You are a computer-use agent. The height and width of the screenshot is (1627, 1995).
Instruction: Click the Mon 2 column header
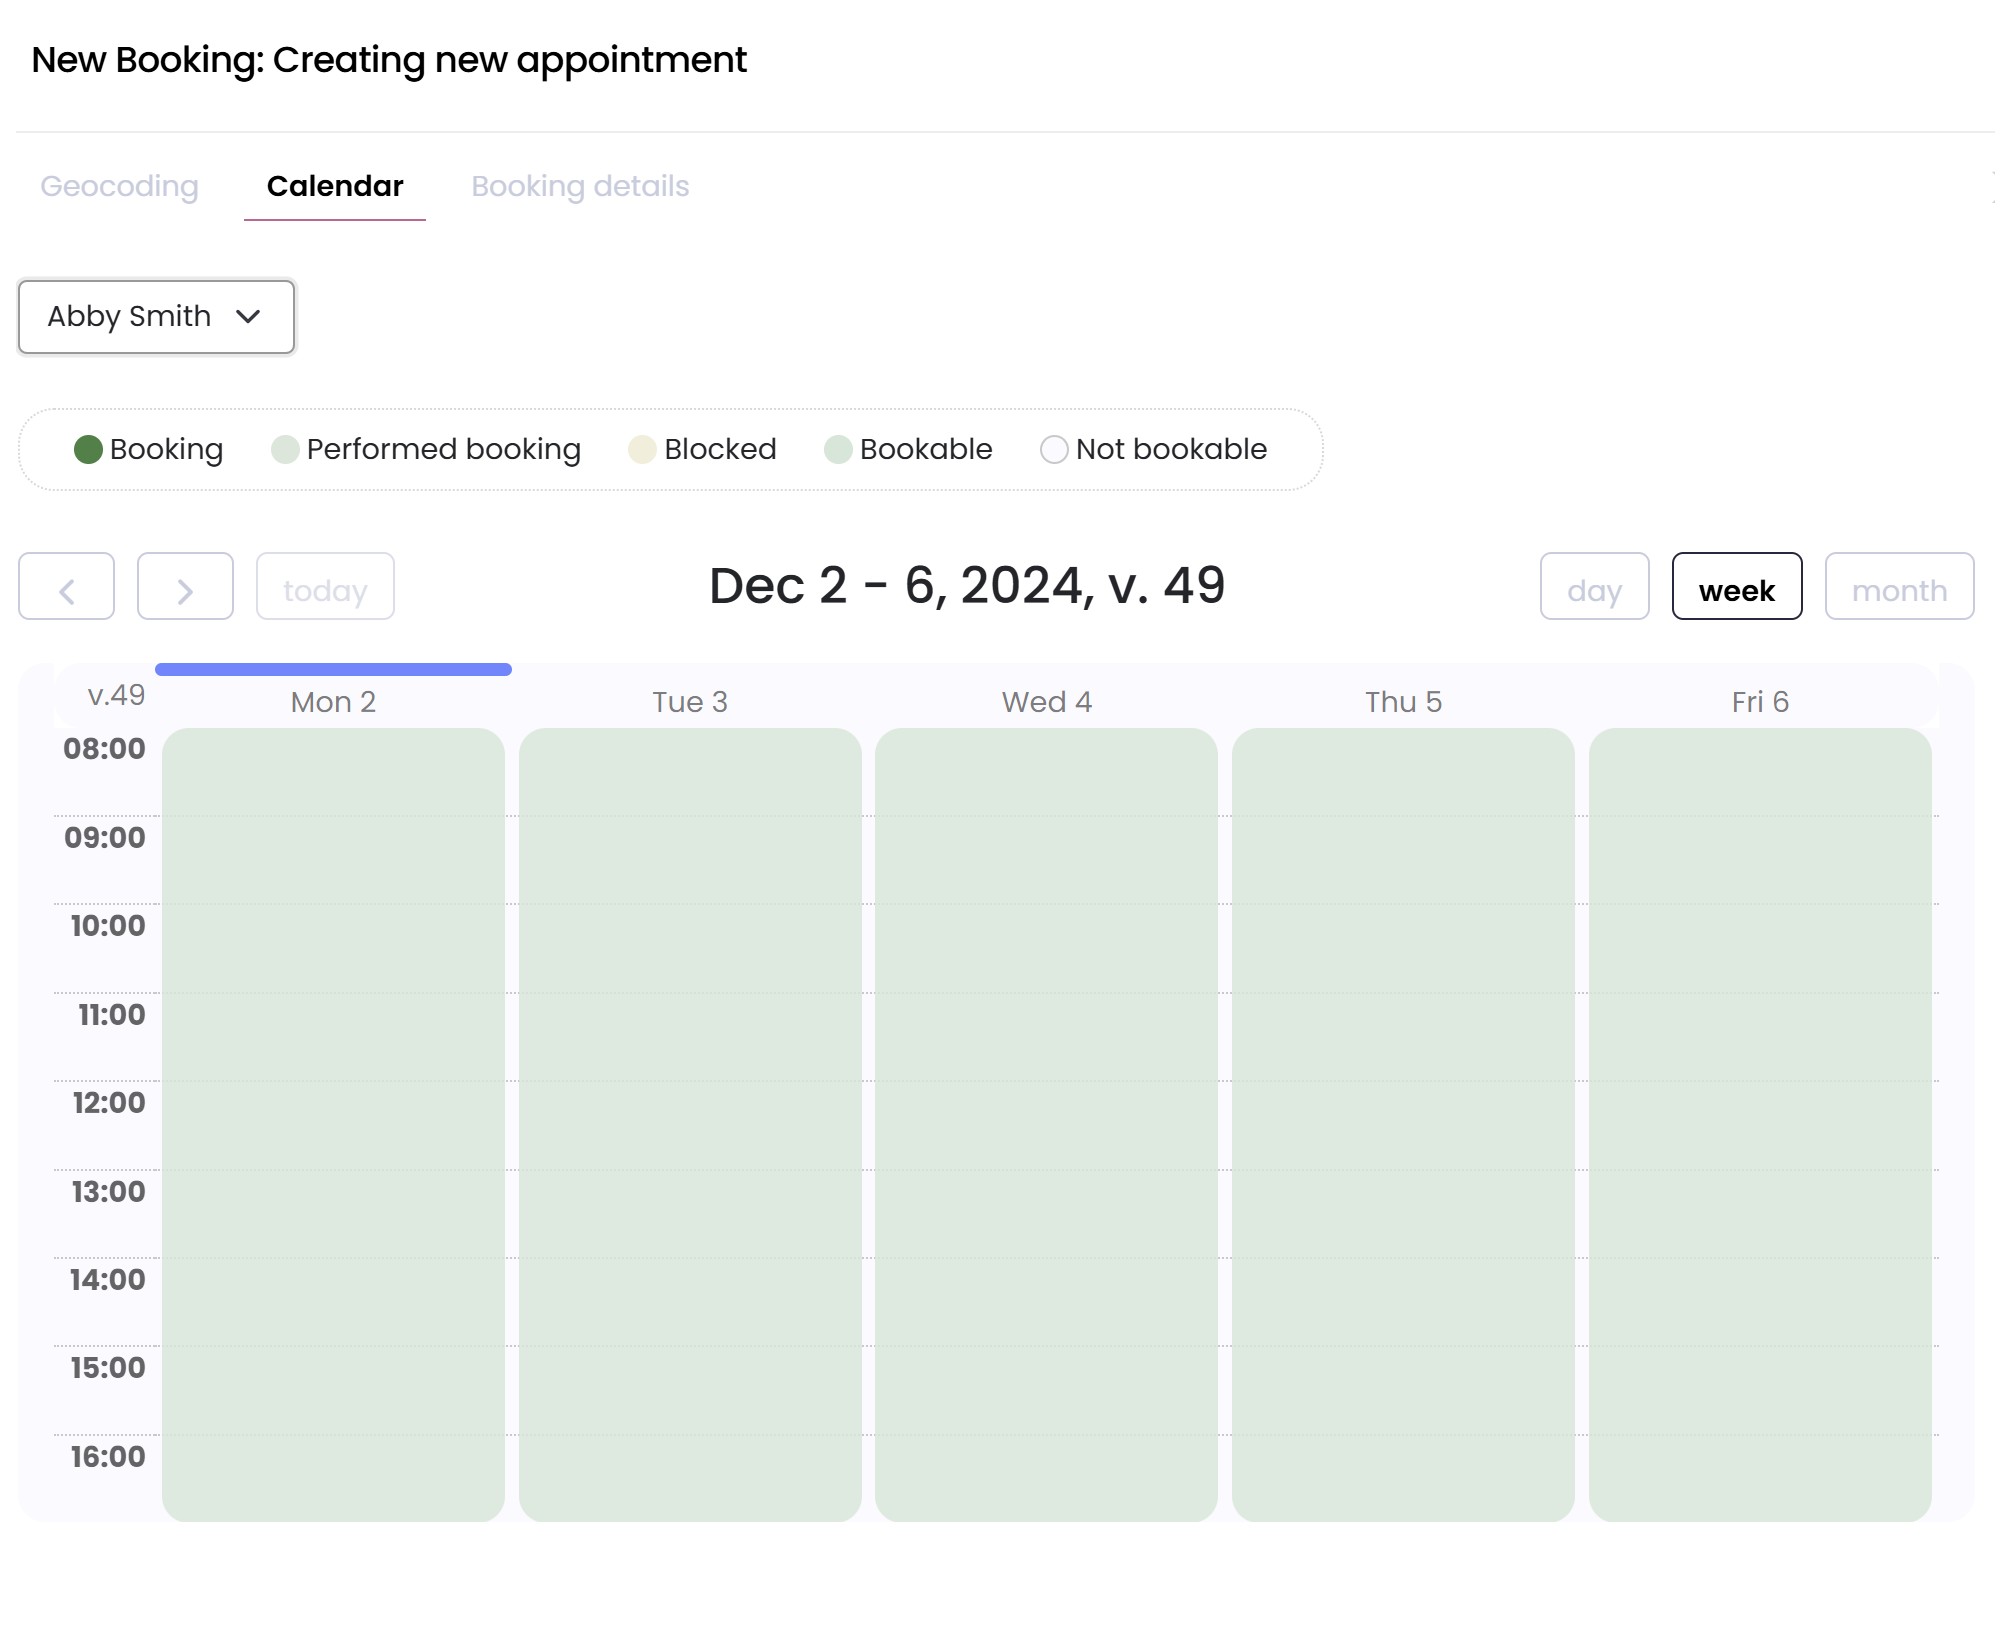coord(333,702)
